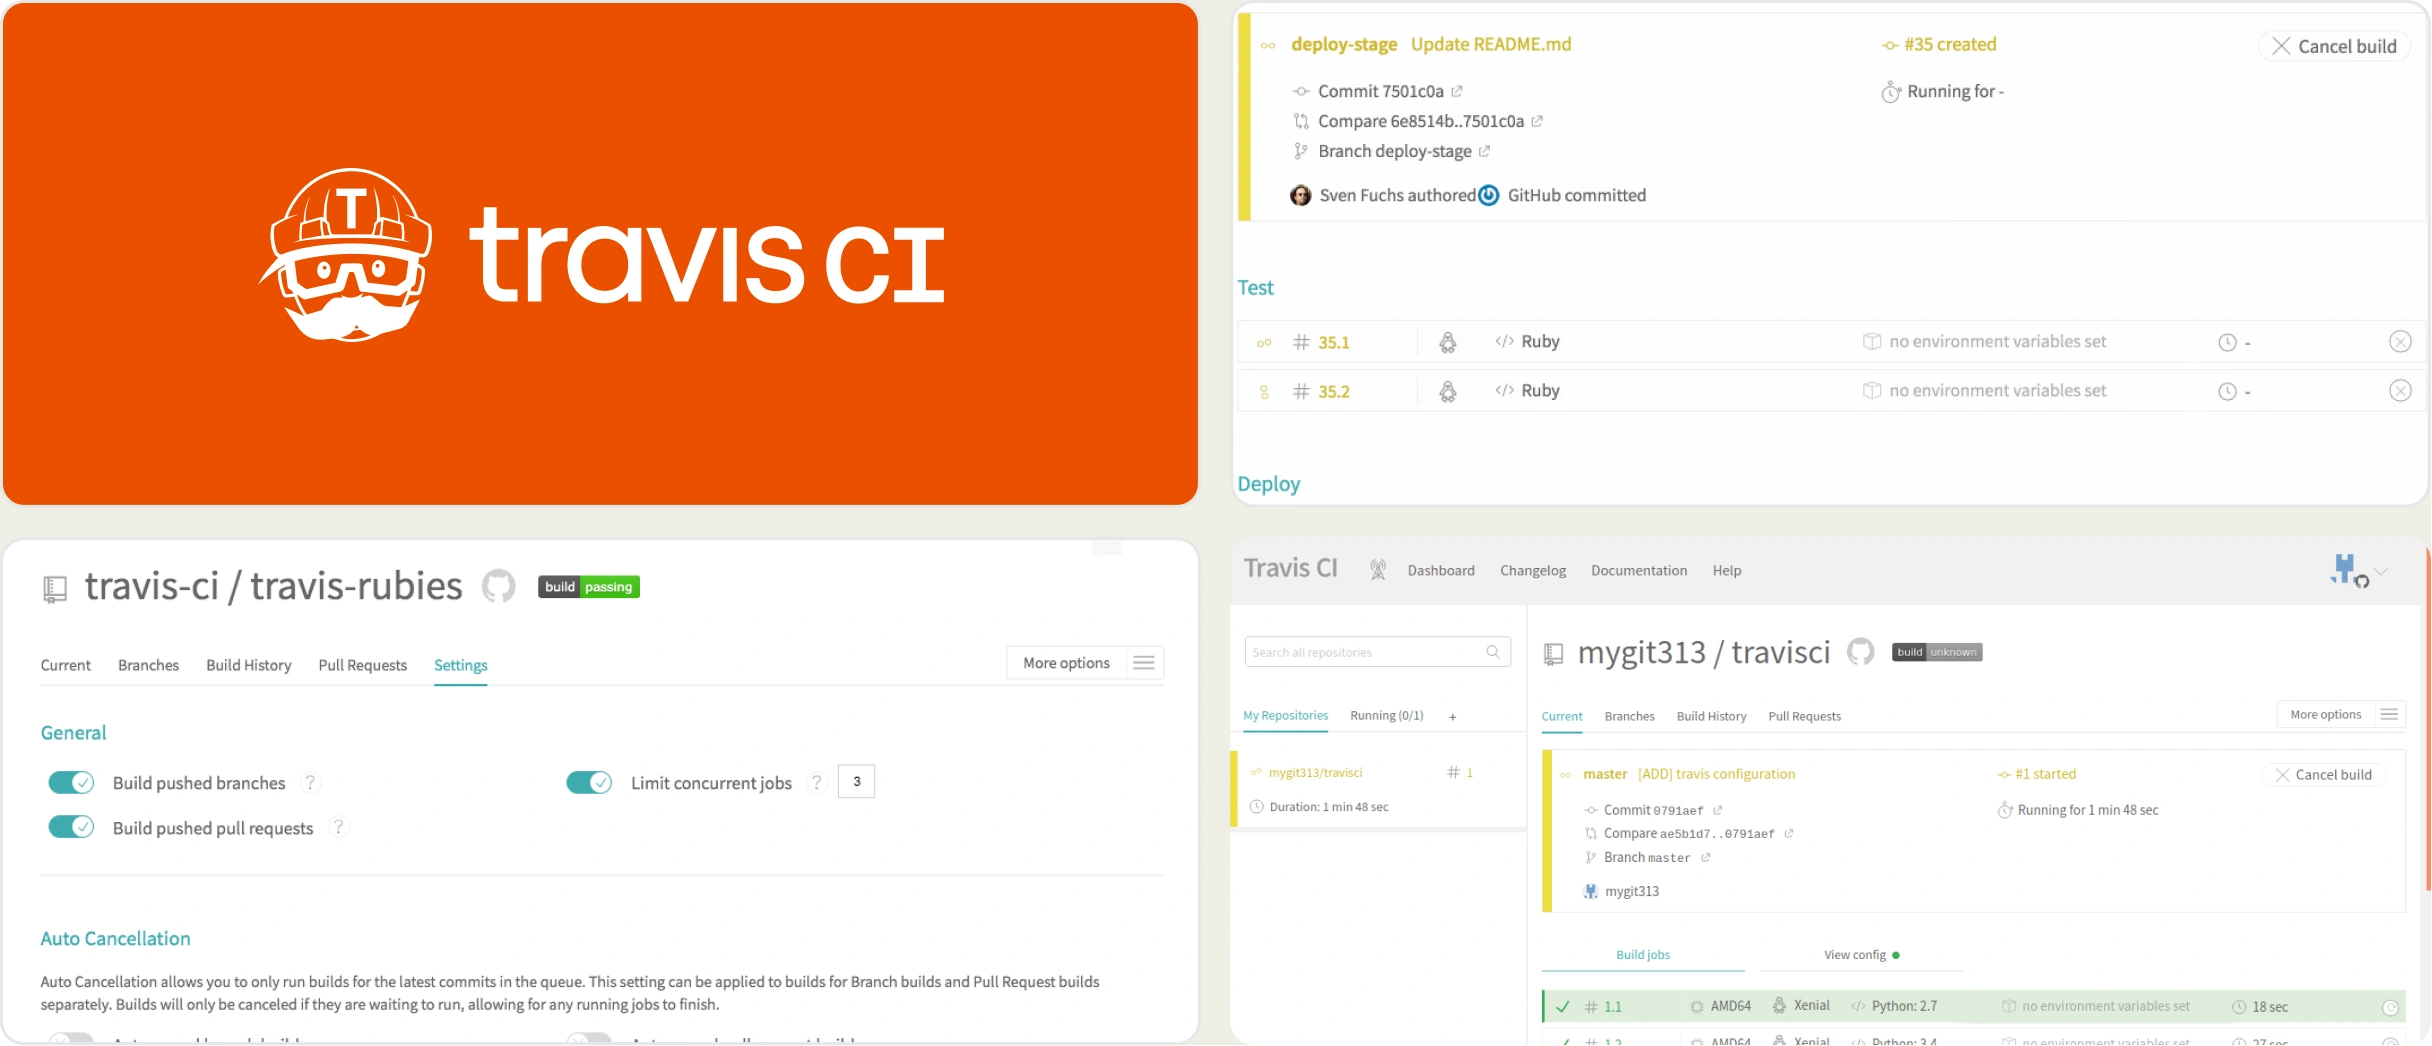Image resolution: width=2432 pixels, height=1046 pixels.
Task: Open job # 1.1 Python: 2.7 row
Action: (1972, 1007)
